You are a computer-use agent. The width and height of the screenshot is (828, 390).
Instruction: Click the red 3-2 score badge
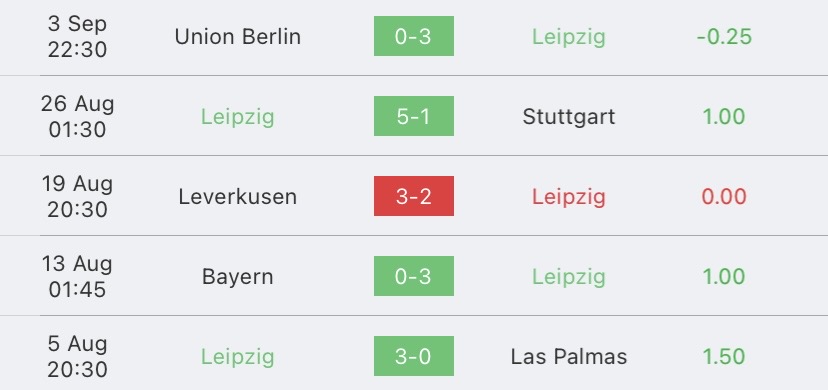[x=413, y=196]
